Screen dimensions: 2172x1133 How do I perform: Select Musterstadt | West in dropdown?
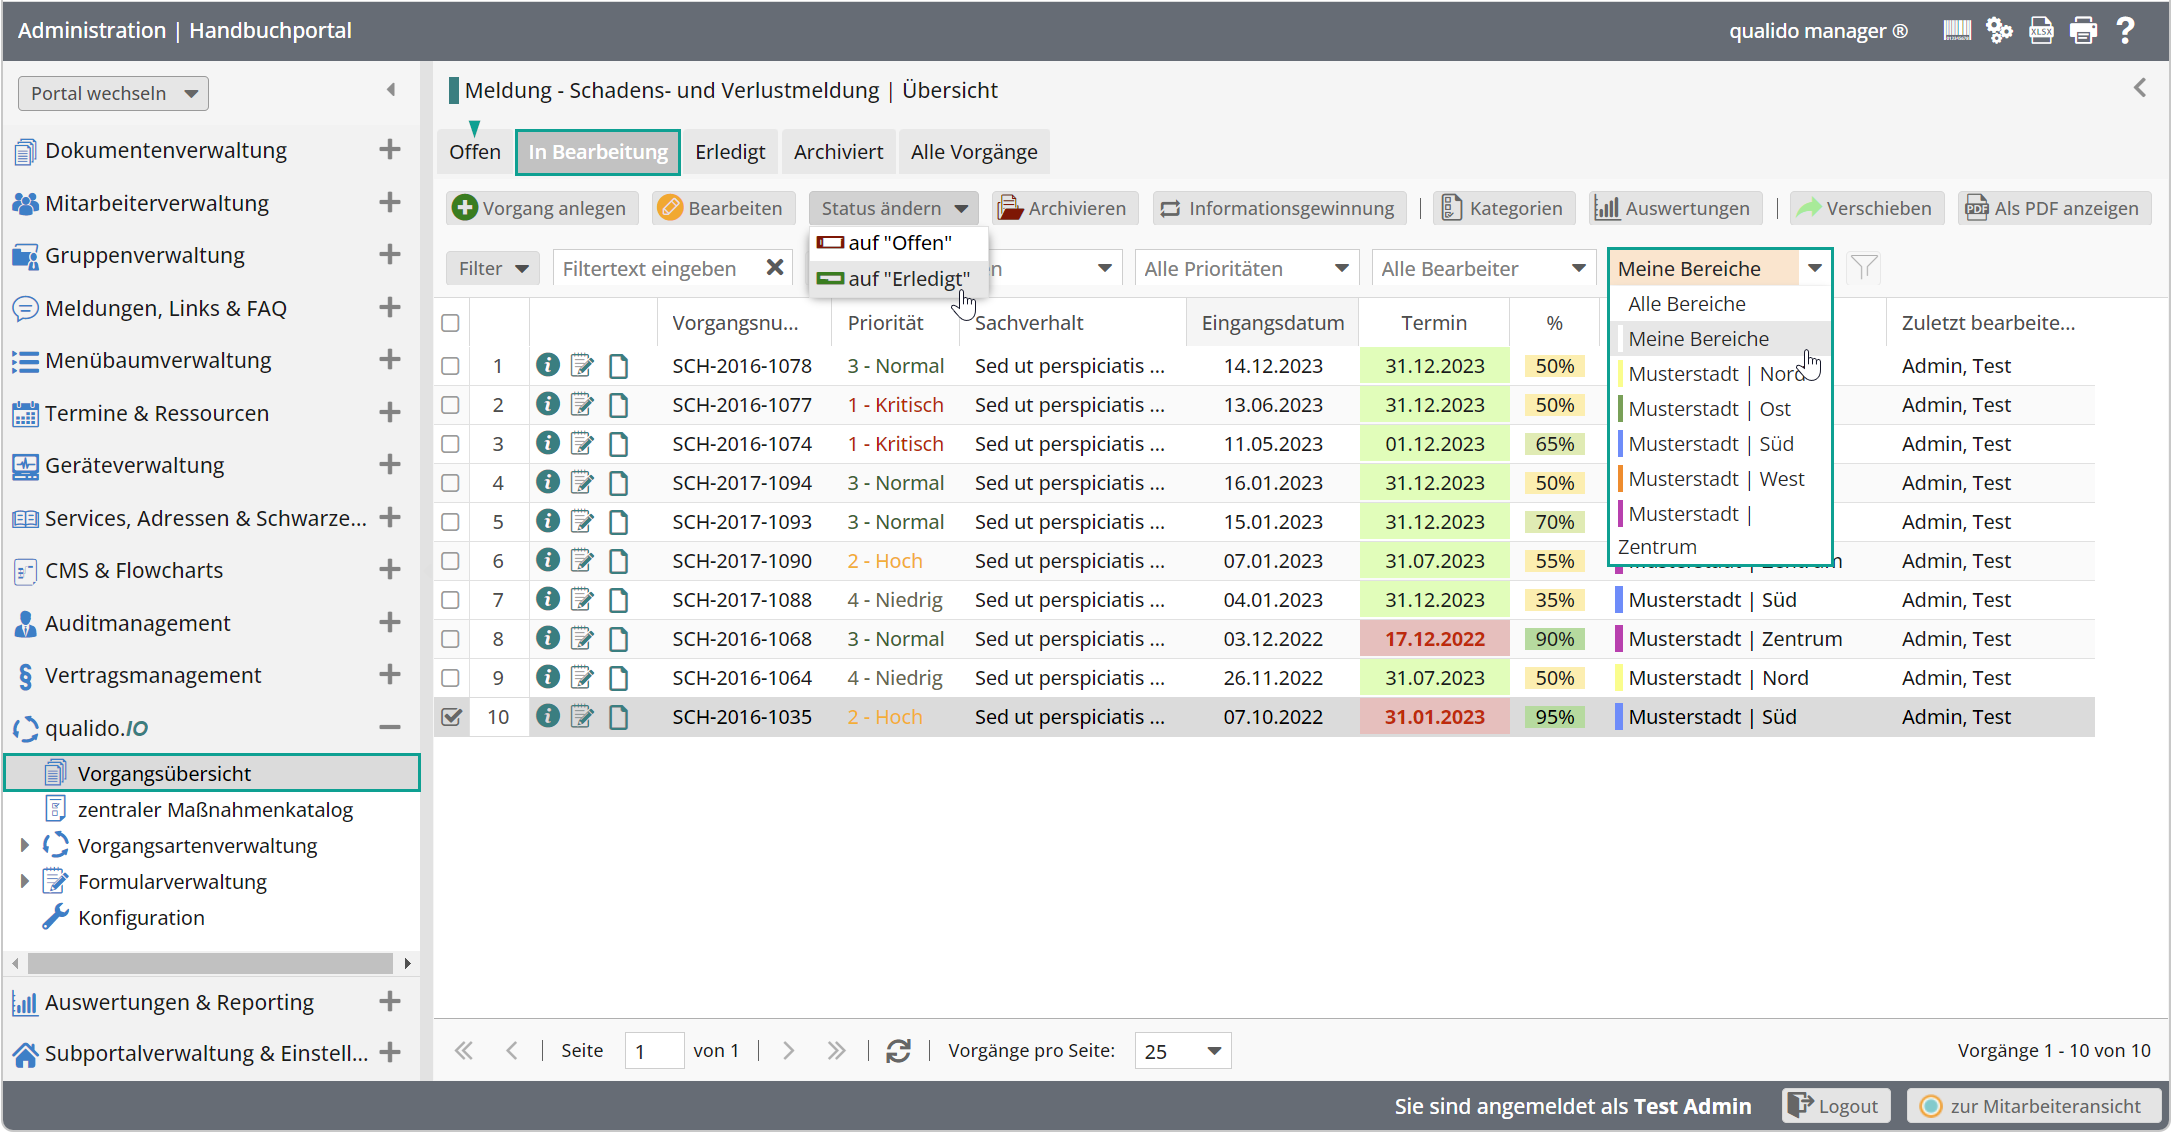[1720, 479]
